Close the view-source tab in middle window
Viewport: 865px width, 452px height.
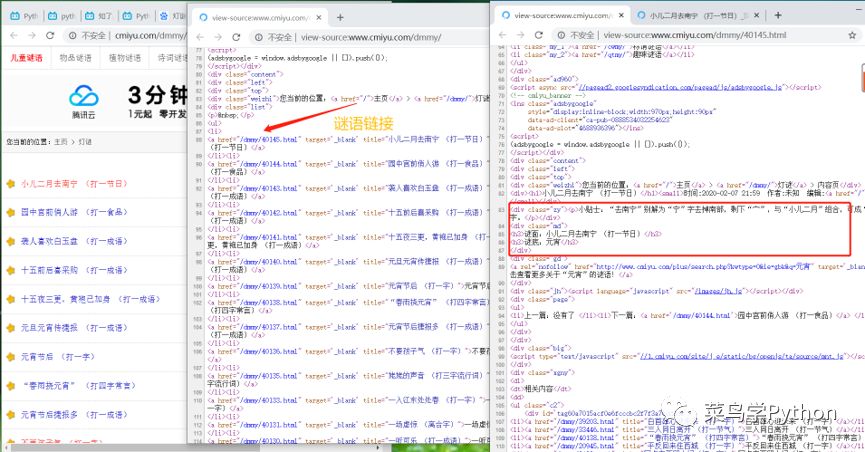319,18
